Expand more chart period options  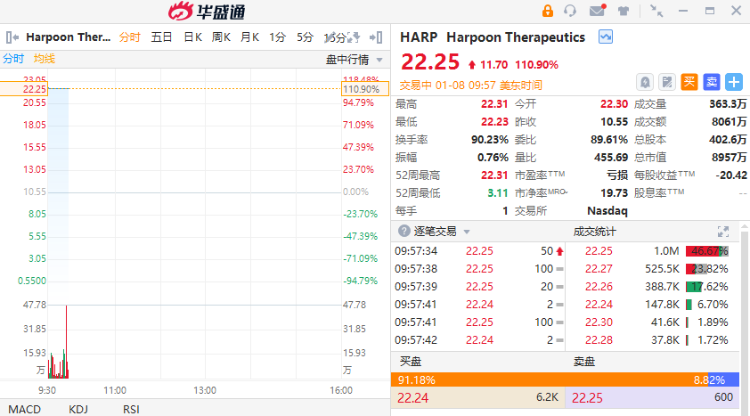click(x=359, y=37)
